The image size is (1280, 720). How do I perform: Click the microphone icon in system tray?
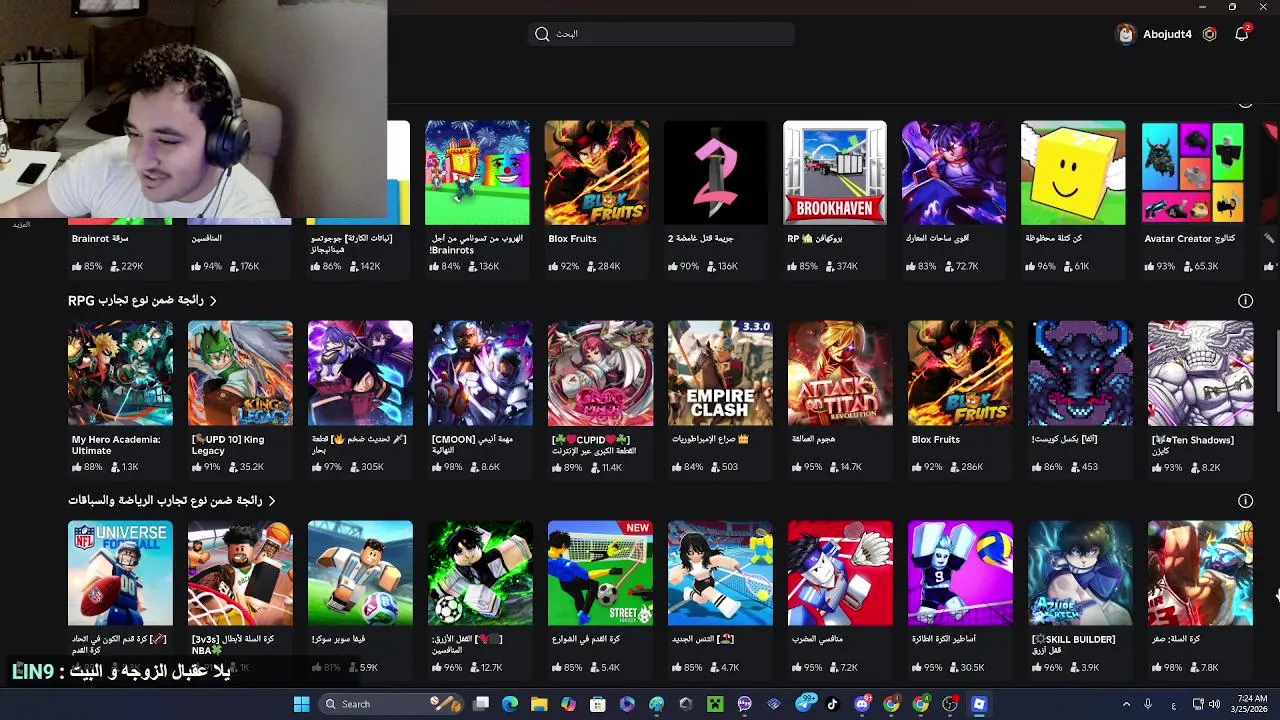[x=1148, y=704]
